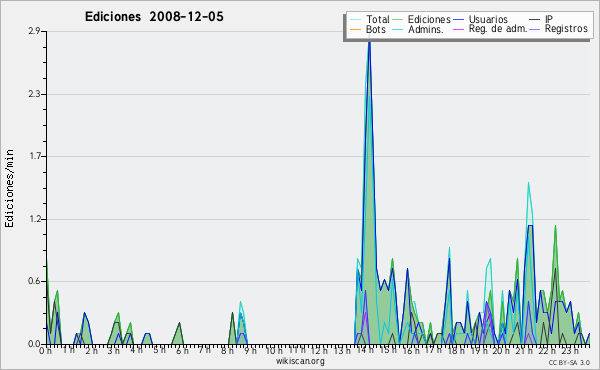Click the 'CC BY-SA 3.0' license text

569,362
